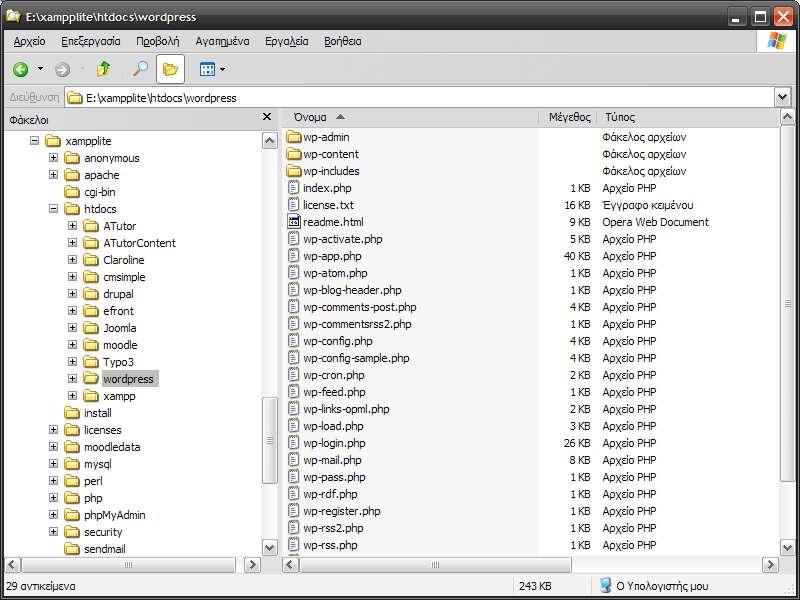This screenshot has width=800, height=600.
Task: Open the Back history dropdown arrow
Action: click(x=40, y=69)
